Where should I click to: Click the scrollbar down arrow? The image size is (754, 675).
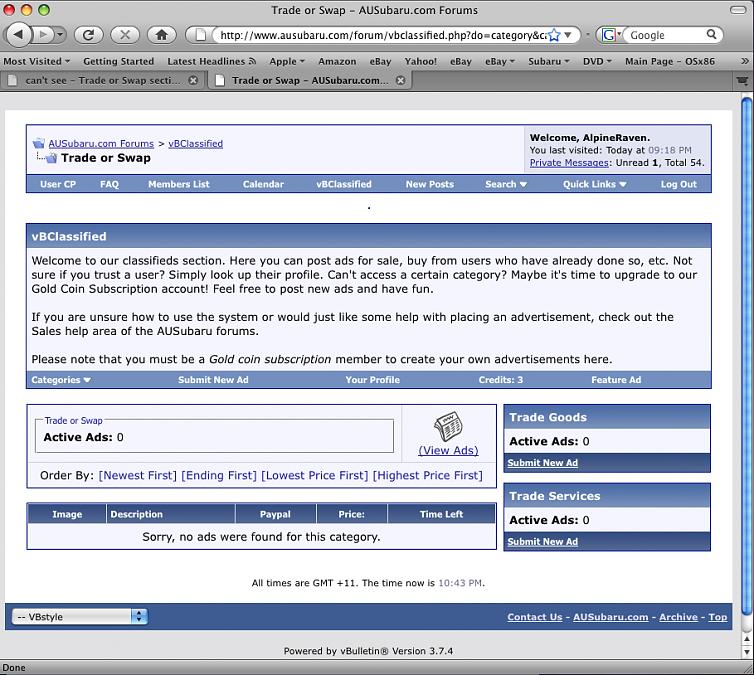[746, 652]
